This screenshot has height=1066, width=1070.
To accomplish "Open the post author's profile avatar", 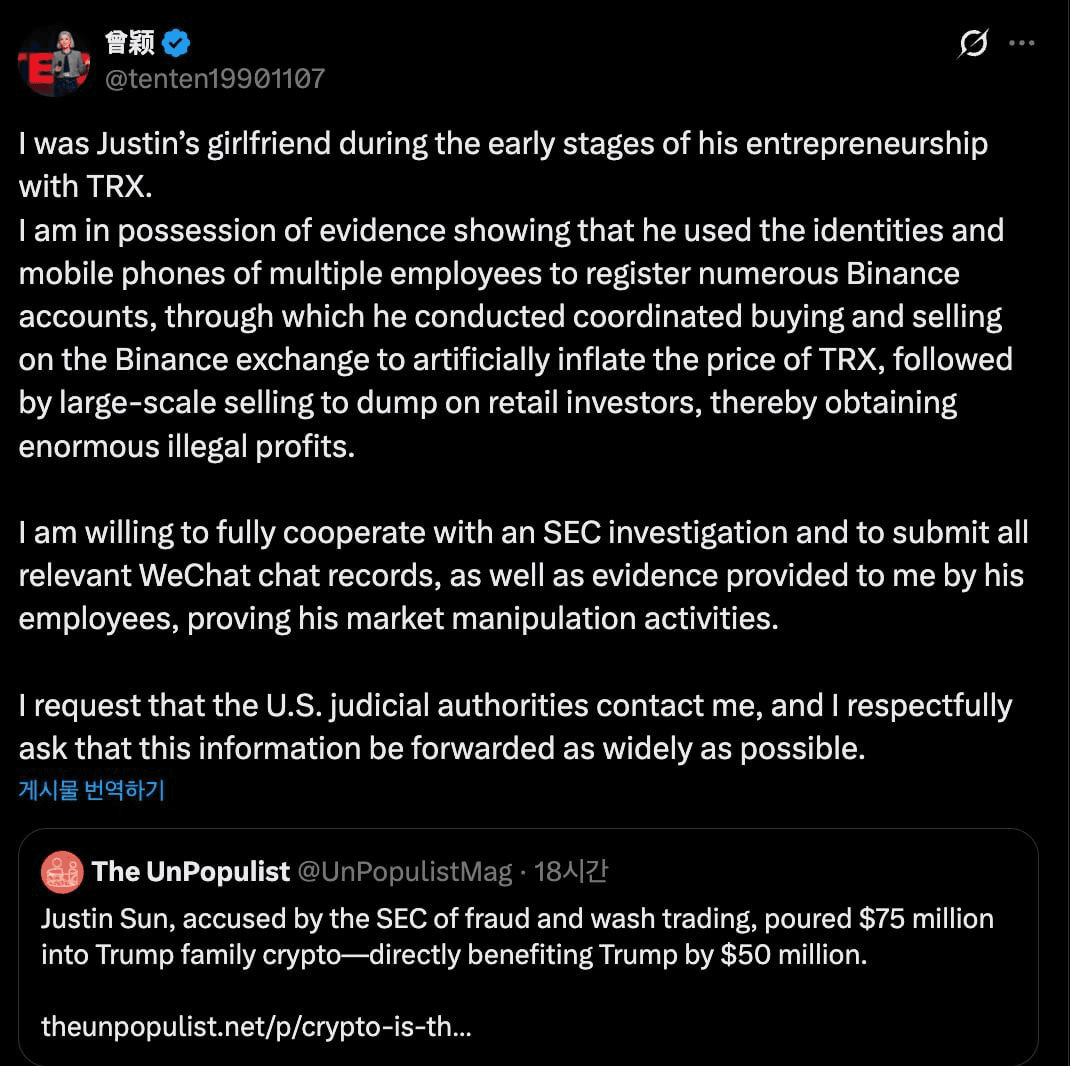I will click(x=54, y=61).
